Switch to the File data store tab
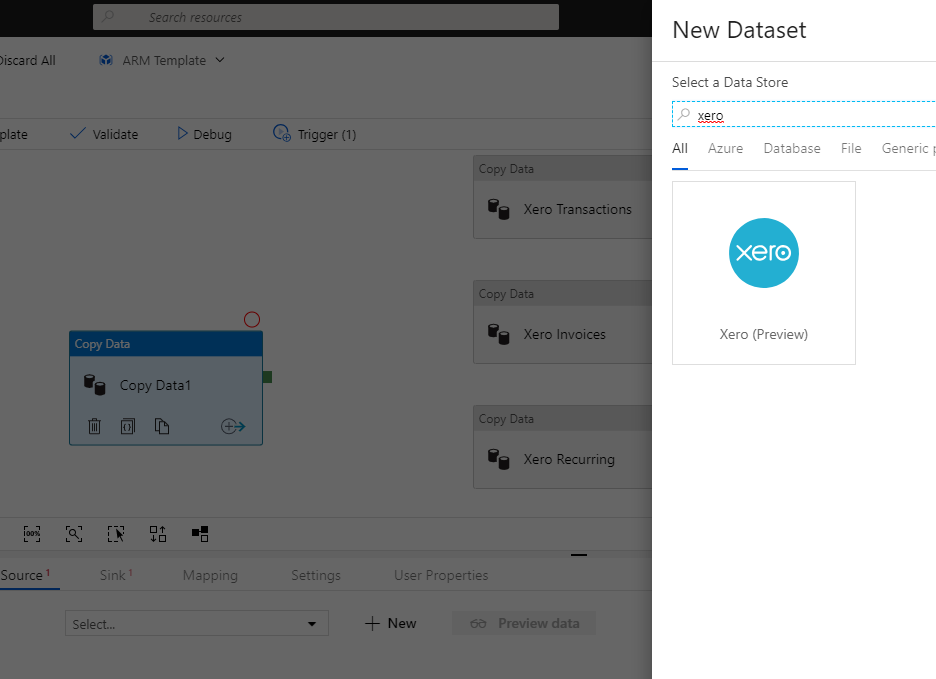 coord(851,149)
